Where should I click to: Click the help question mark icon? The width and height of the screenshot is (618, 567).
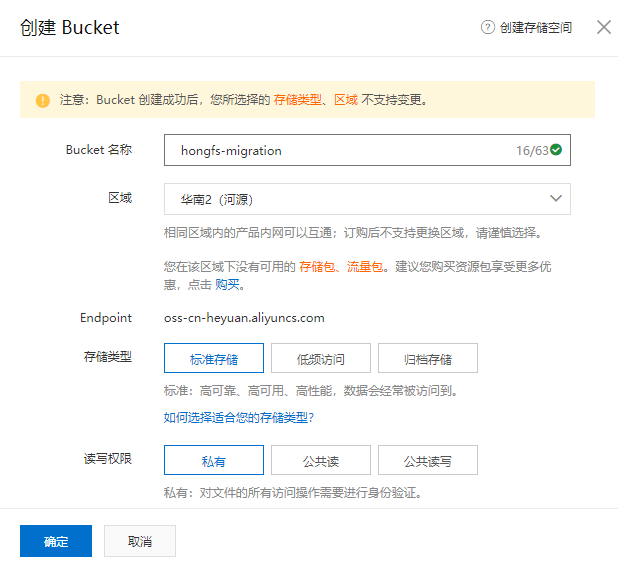488,28
